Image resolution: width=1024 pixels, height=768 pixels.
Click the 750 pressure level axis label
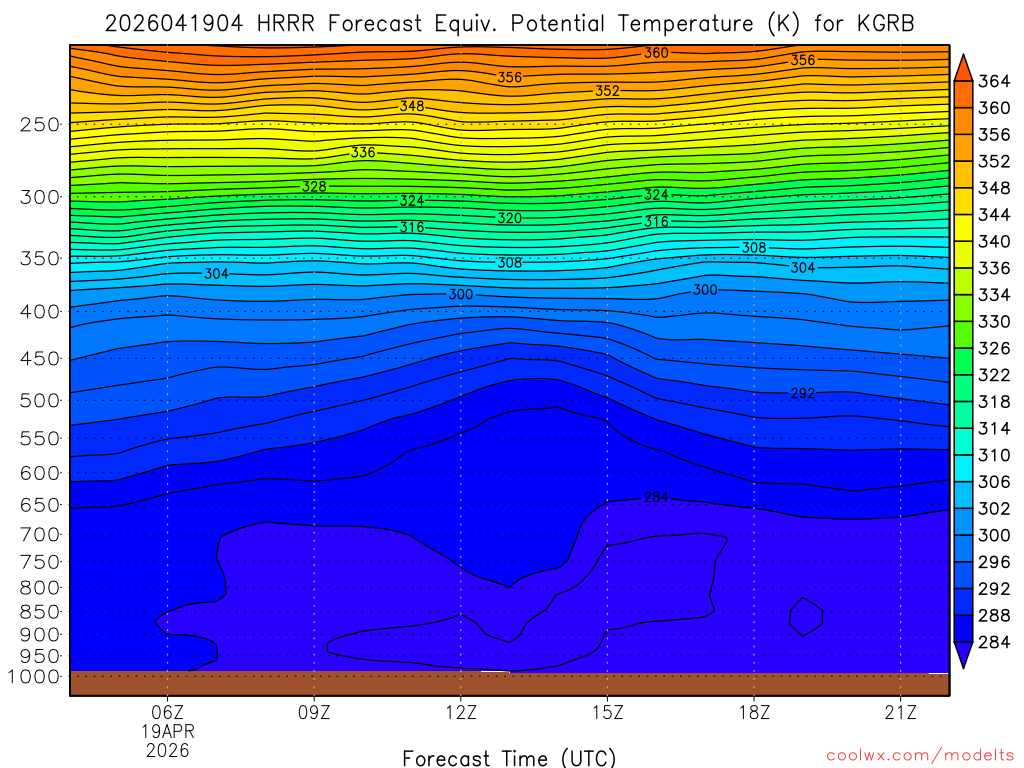tap(40, 562)
